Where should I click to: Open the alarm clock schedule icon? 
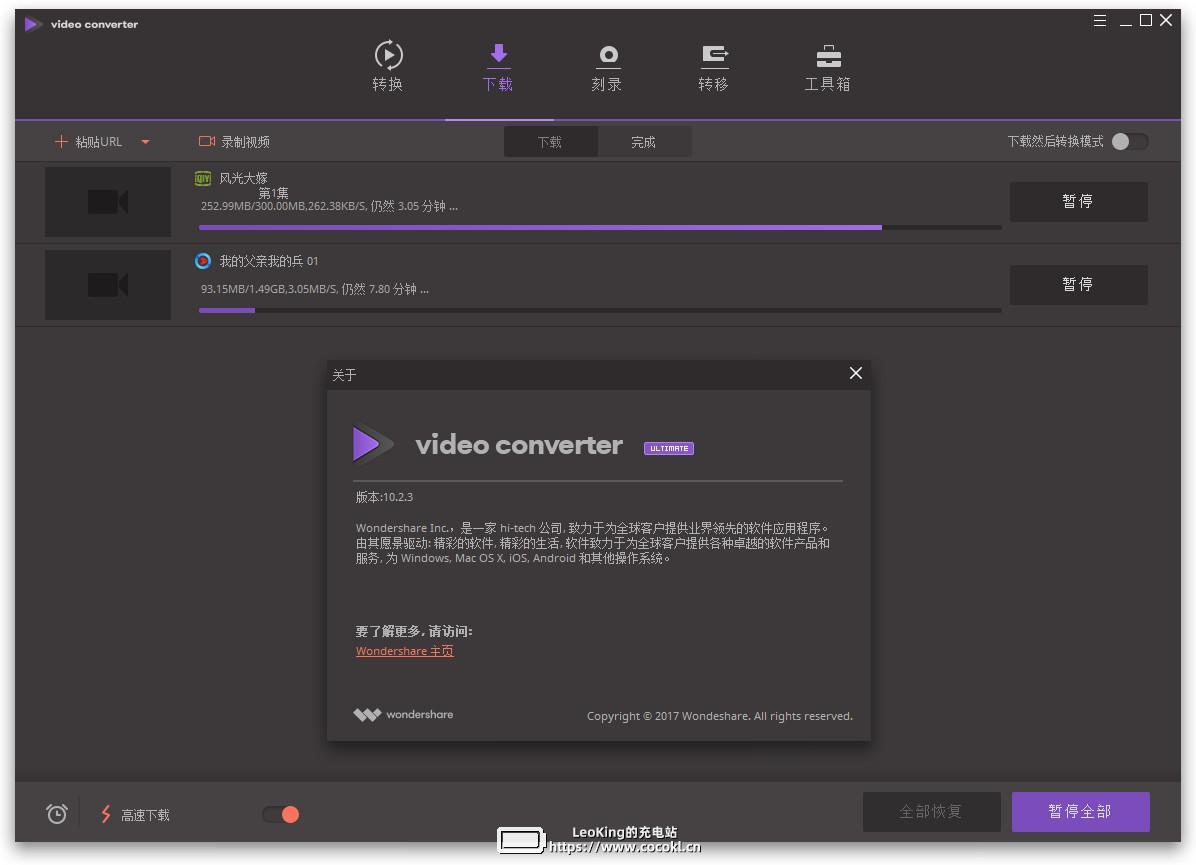click(x=56, y=814)
